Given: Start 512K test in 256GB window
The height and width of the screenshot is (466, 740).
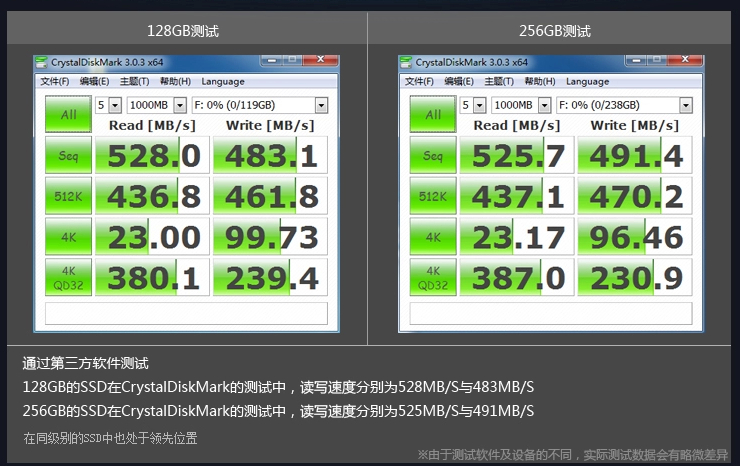Looking at the screenshot, I should (433, 196).
